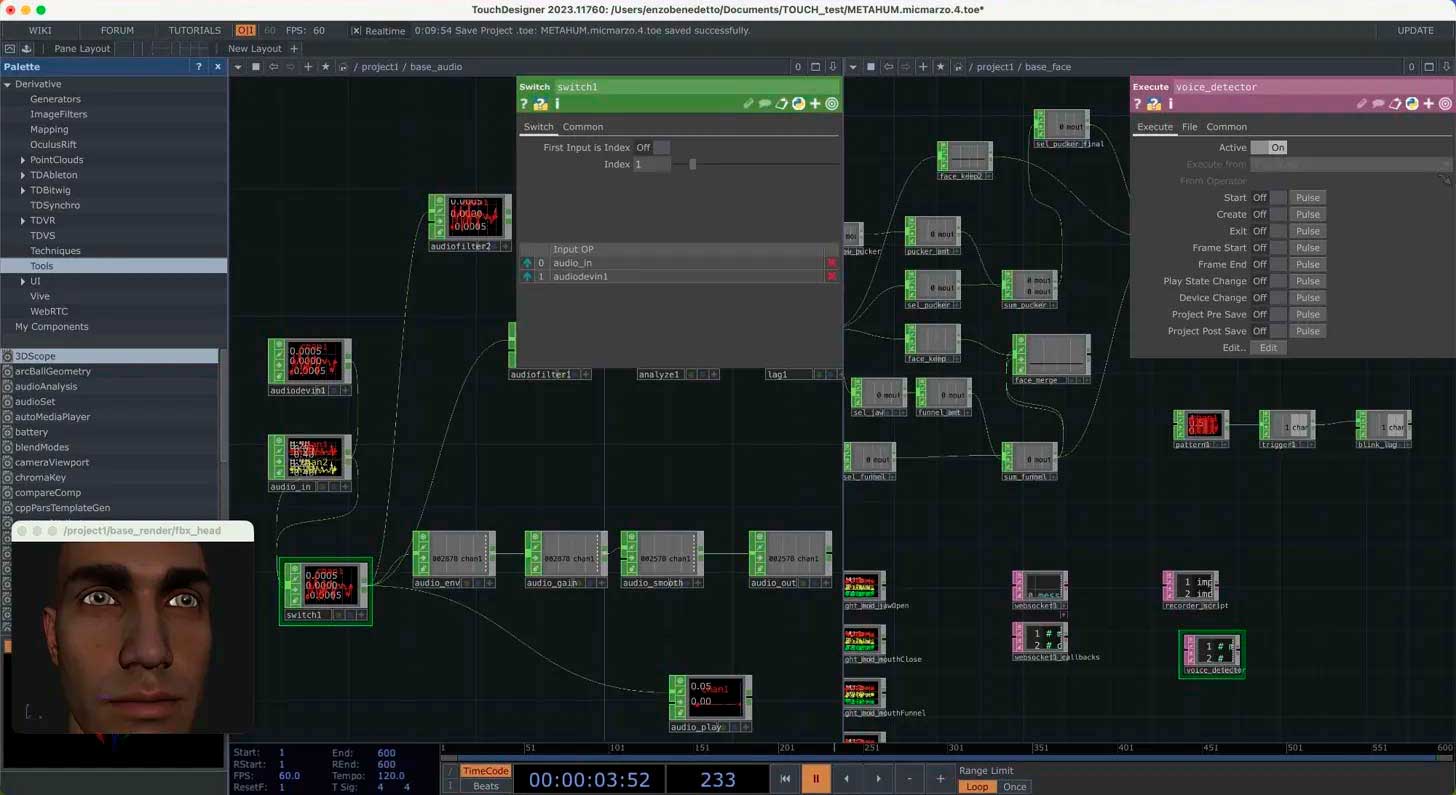Open the TUTORIALS menu item
This screenshot has width=1456, height=795.
tap(195, 31)
